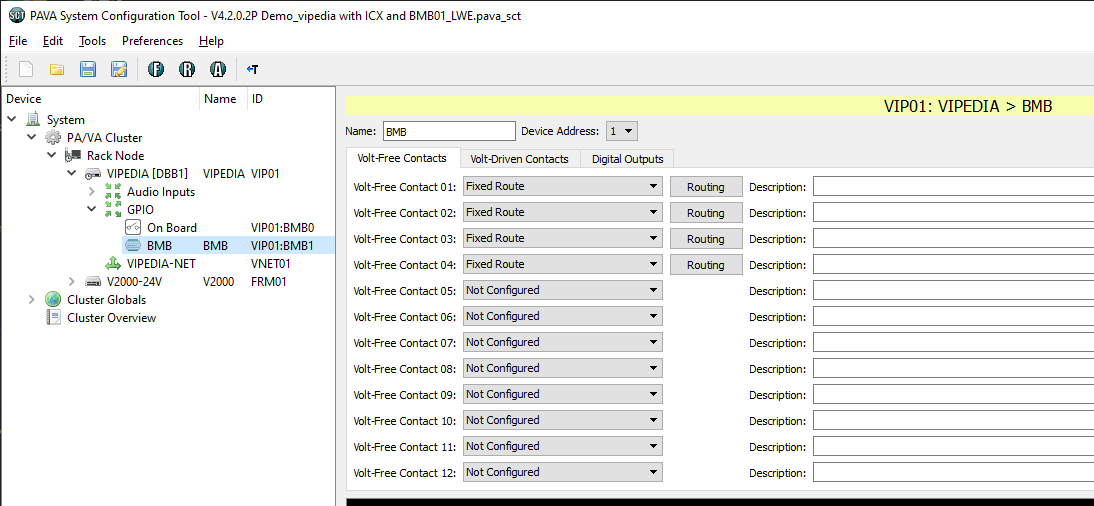
Task: Click the Save As pencil-disk icon
Action: [x=119, y=69]
